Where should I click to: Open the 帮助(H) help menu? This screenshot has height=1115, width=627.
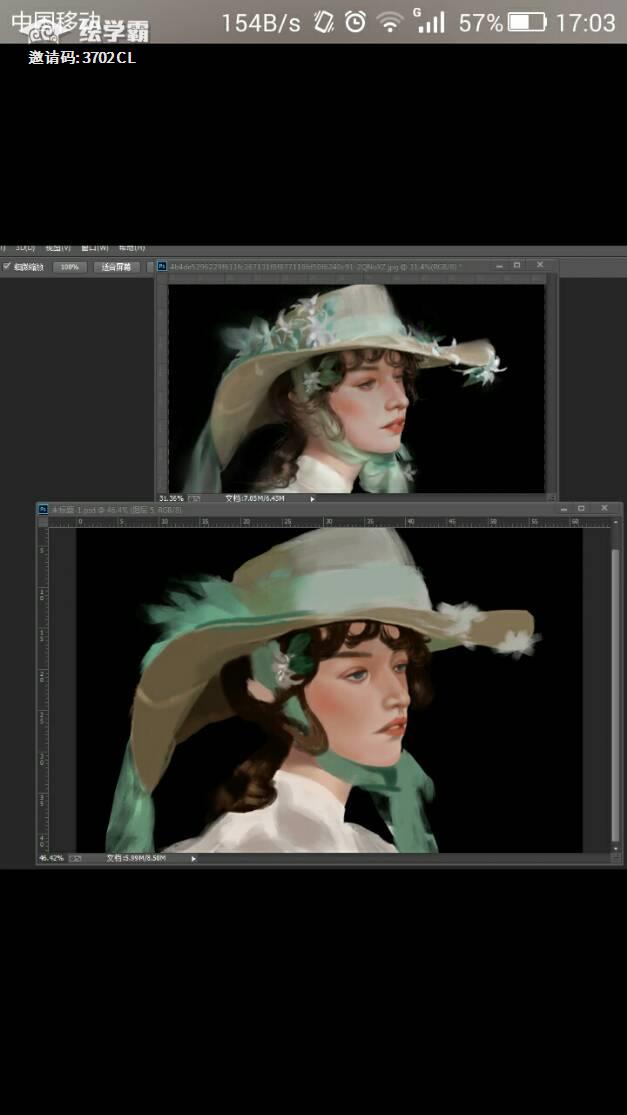pyautogui.click(x=132, y=248)
